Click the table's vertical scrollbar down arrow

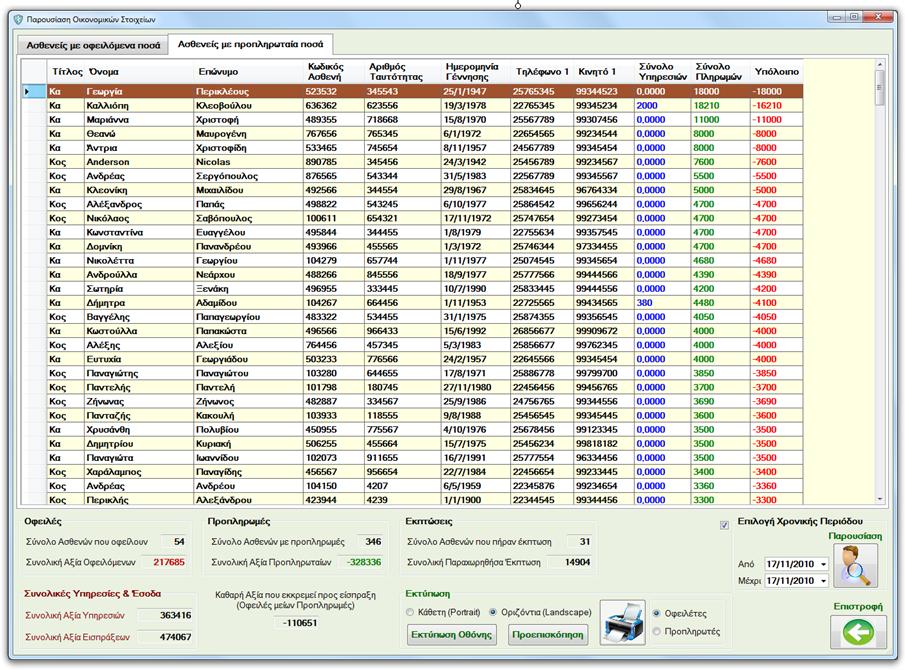[880, 498]
